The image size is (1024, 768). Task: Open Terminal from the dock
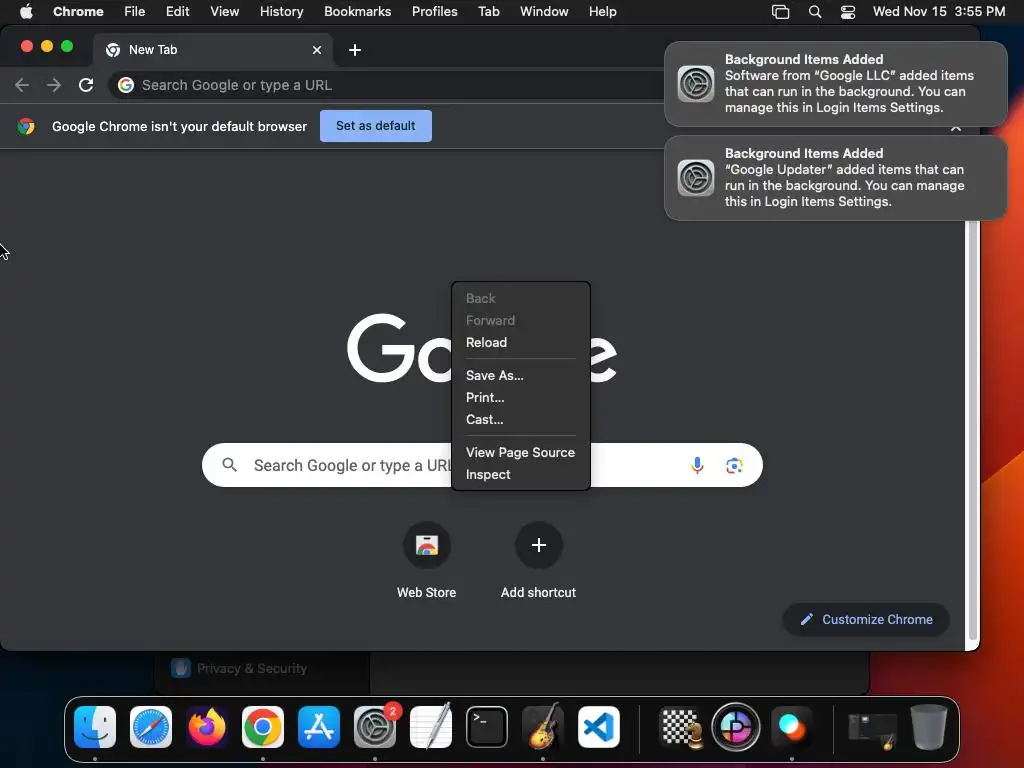pyautogui.click(x=487, y=727)
